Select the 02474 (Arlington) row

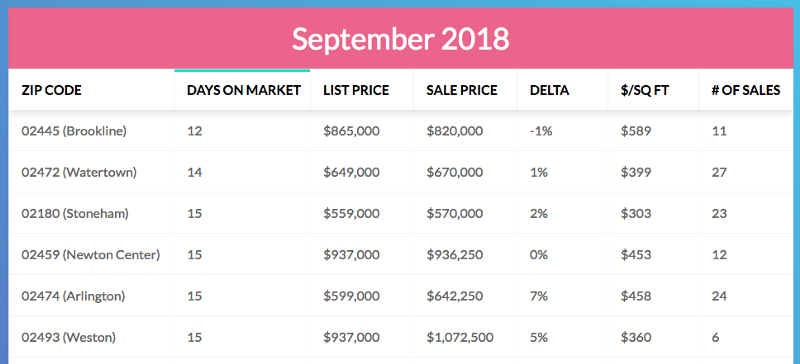click(401, 296)
